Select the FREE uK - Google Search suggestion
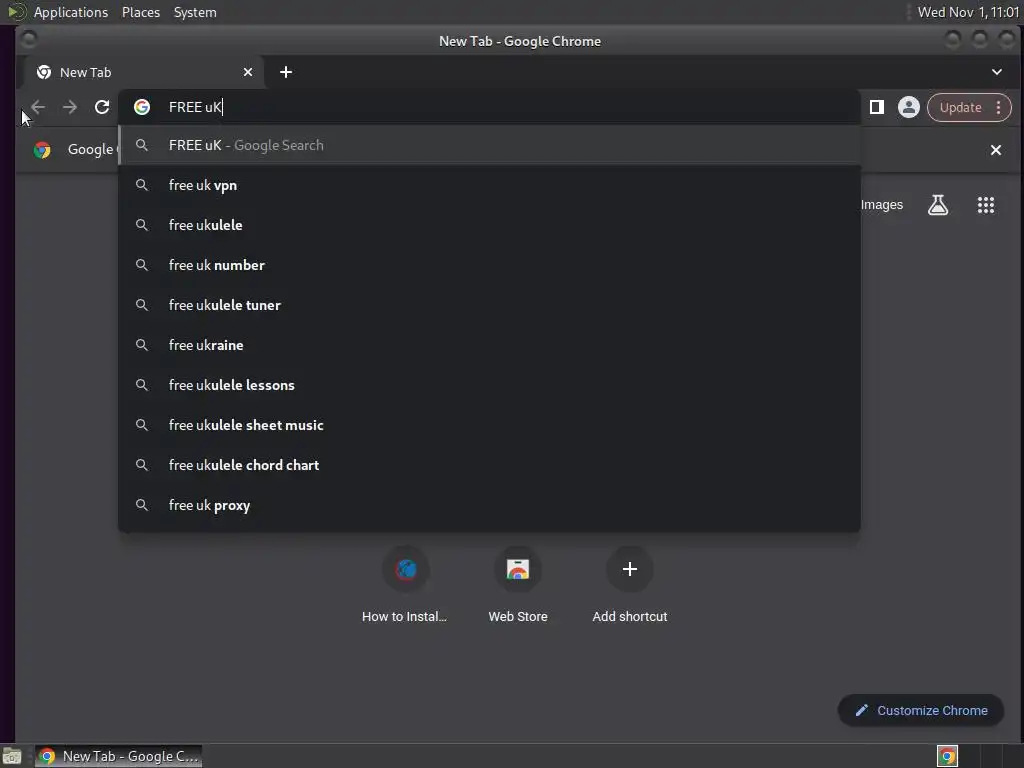The image size is (1024, 768). pos(489,145)
